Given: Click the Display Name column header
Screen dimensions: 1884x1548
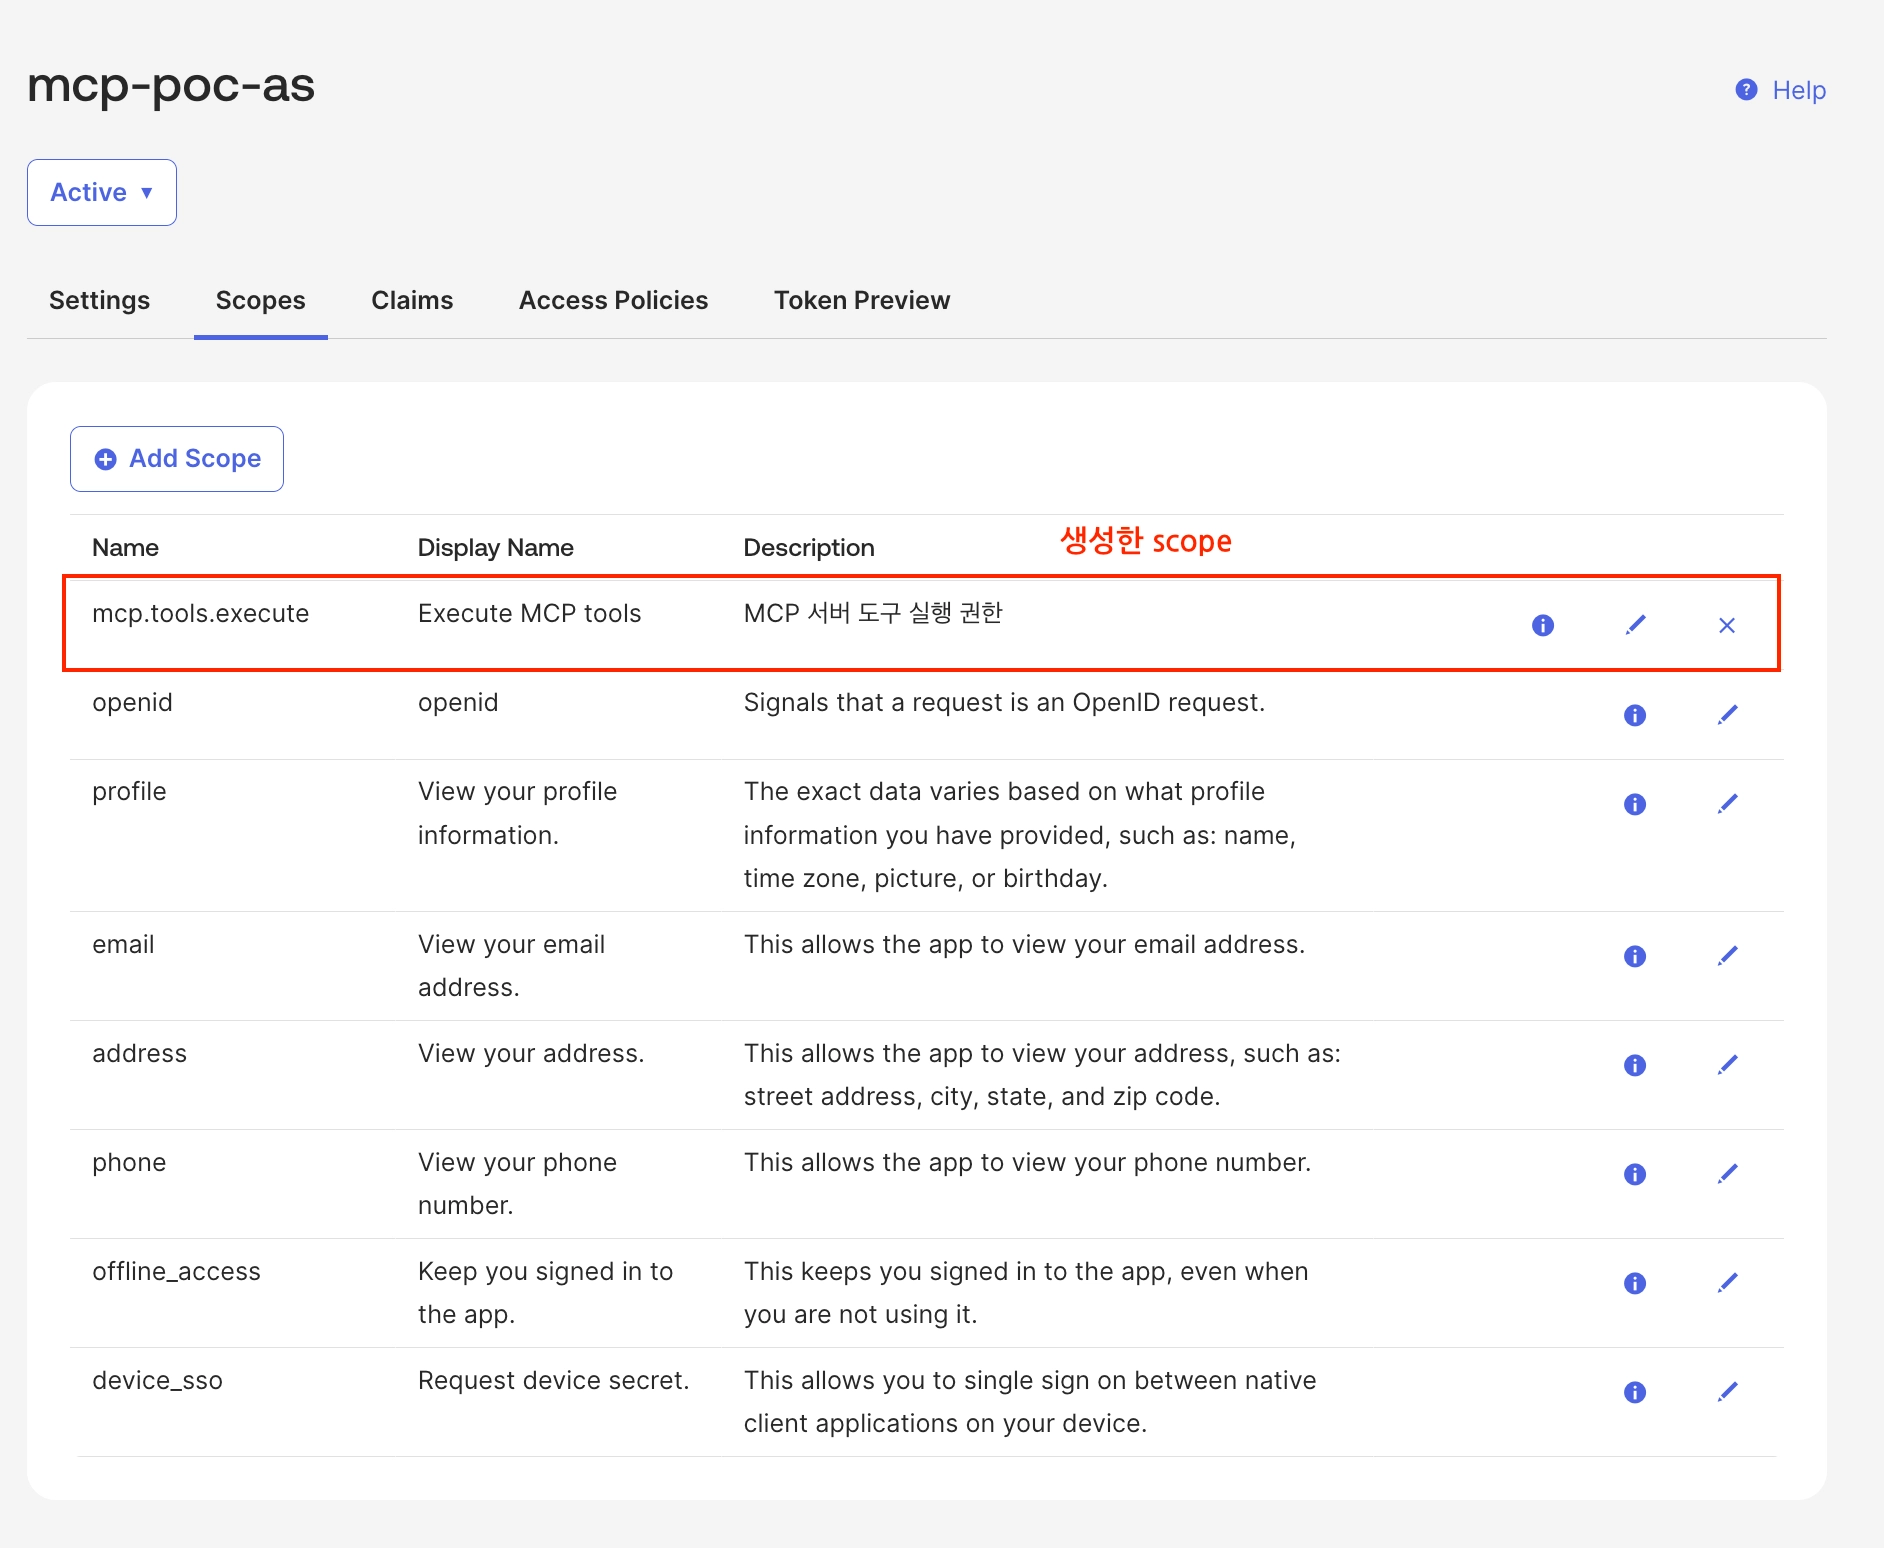Looking at the screenshot, I should pyautogui.click(x=496, y=548).
